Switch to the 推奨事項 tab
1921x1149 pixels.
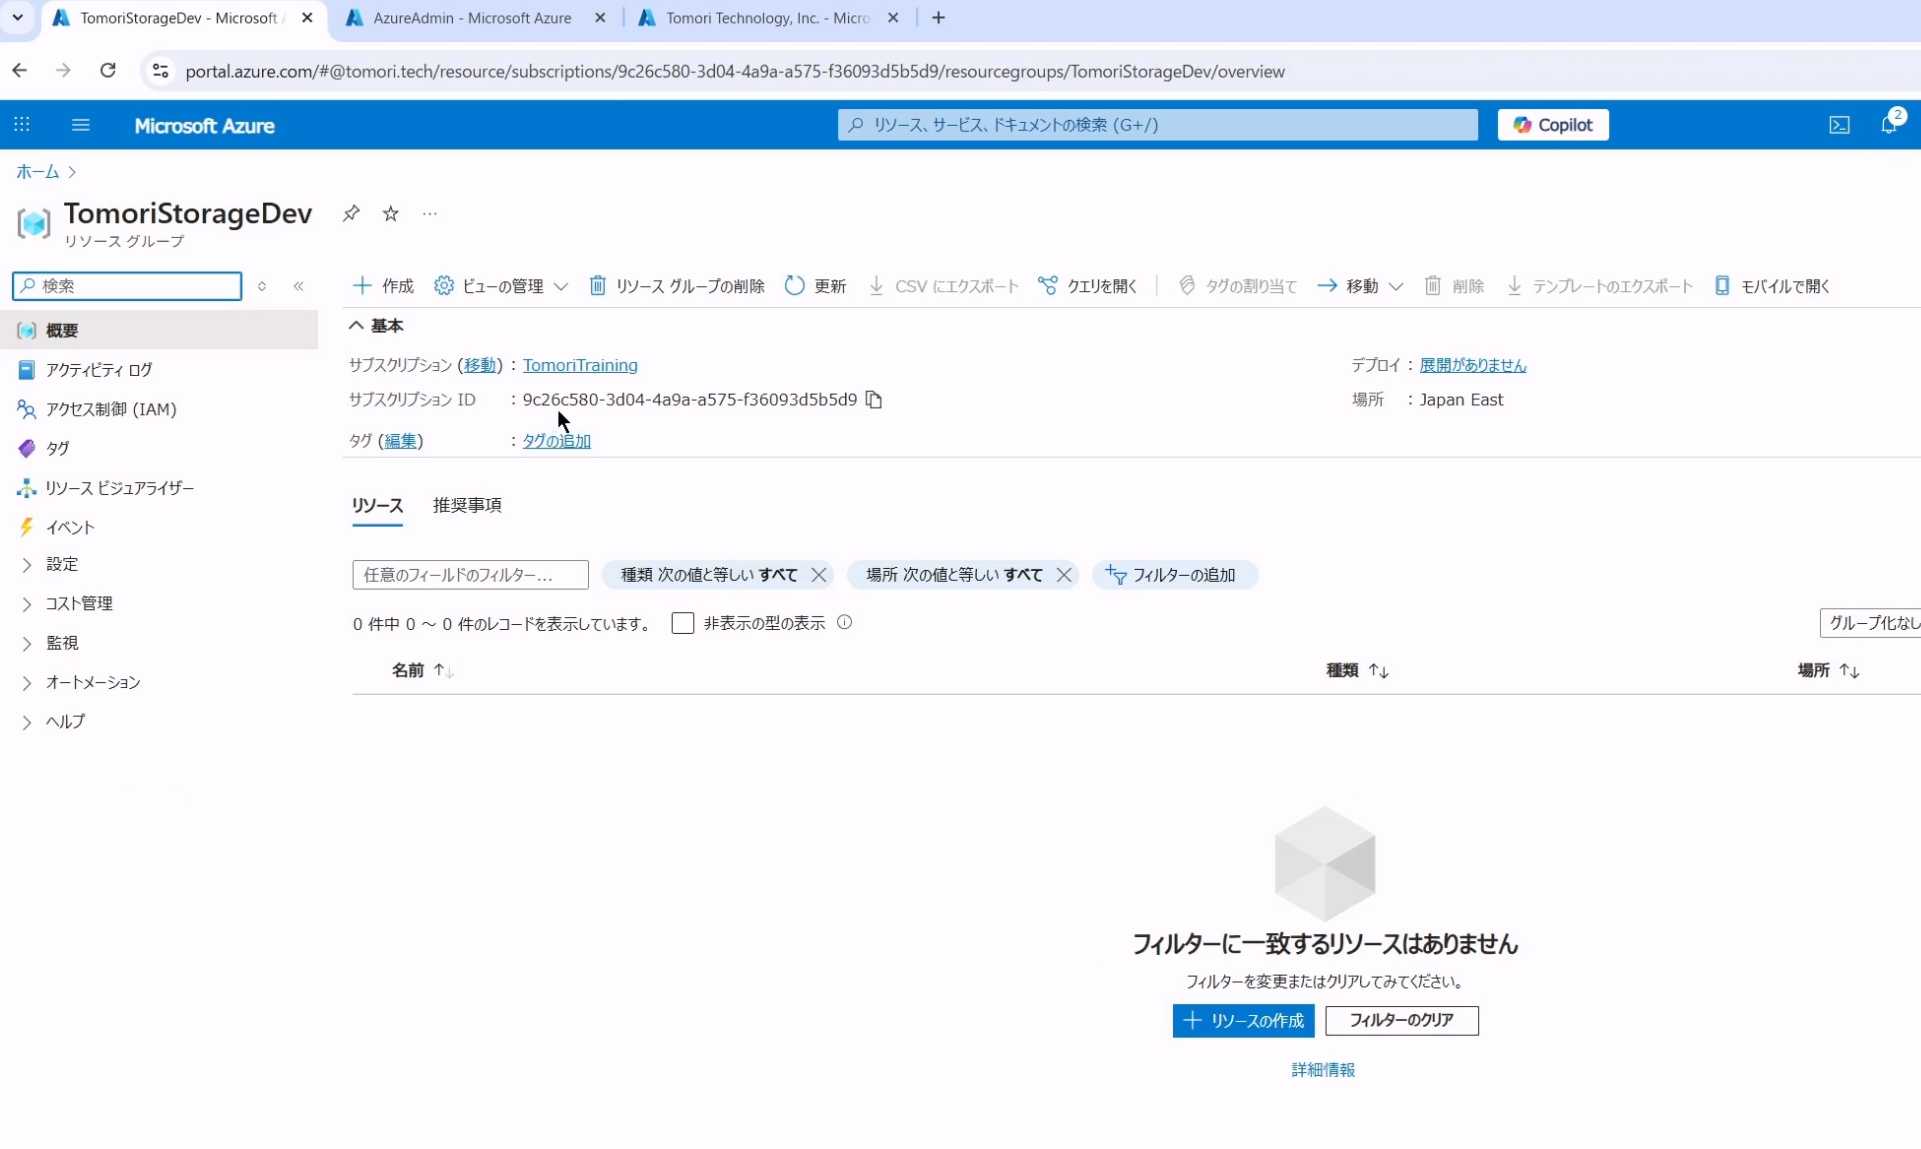pos(467,505)
